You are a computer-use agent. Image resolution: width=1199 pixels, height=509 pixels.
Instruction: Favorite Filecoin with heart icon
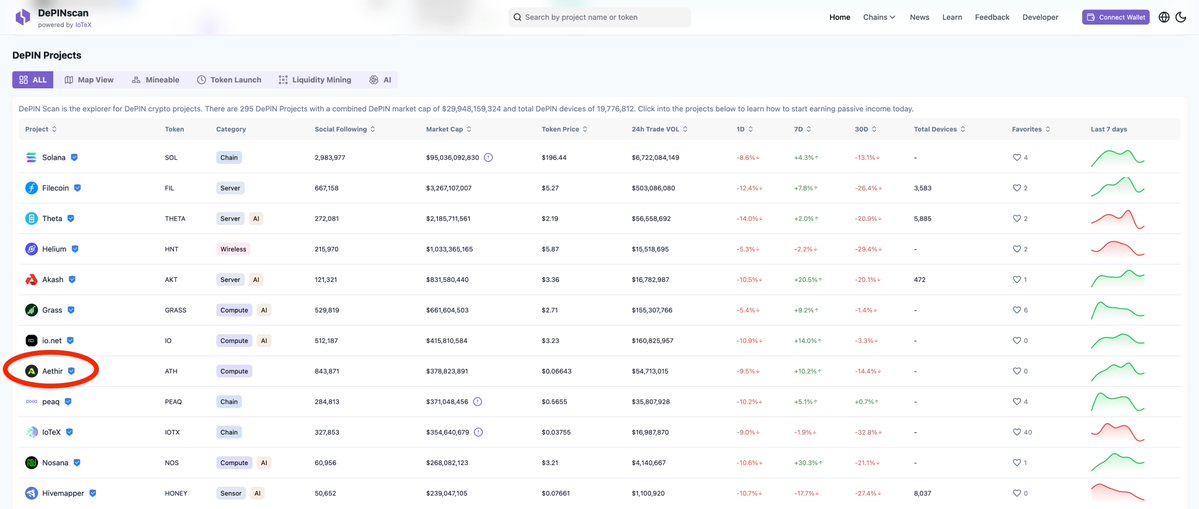click(1017, 188)
